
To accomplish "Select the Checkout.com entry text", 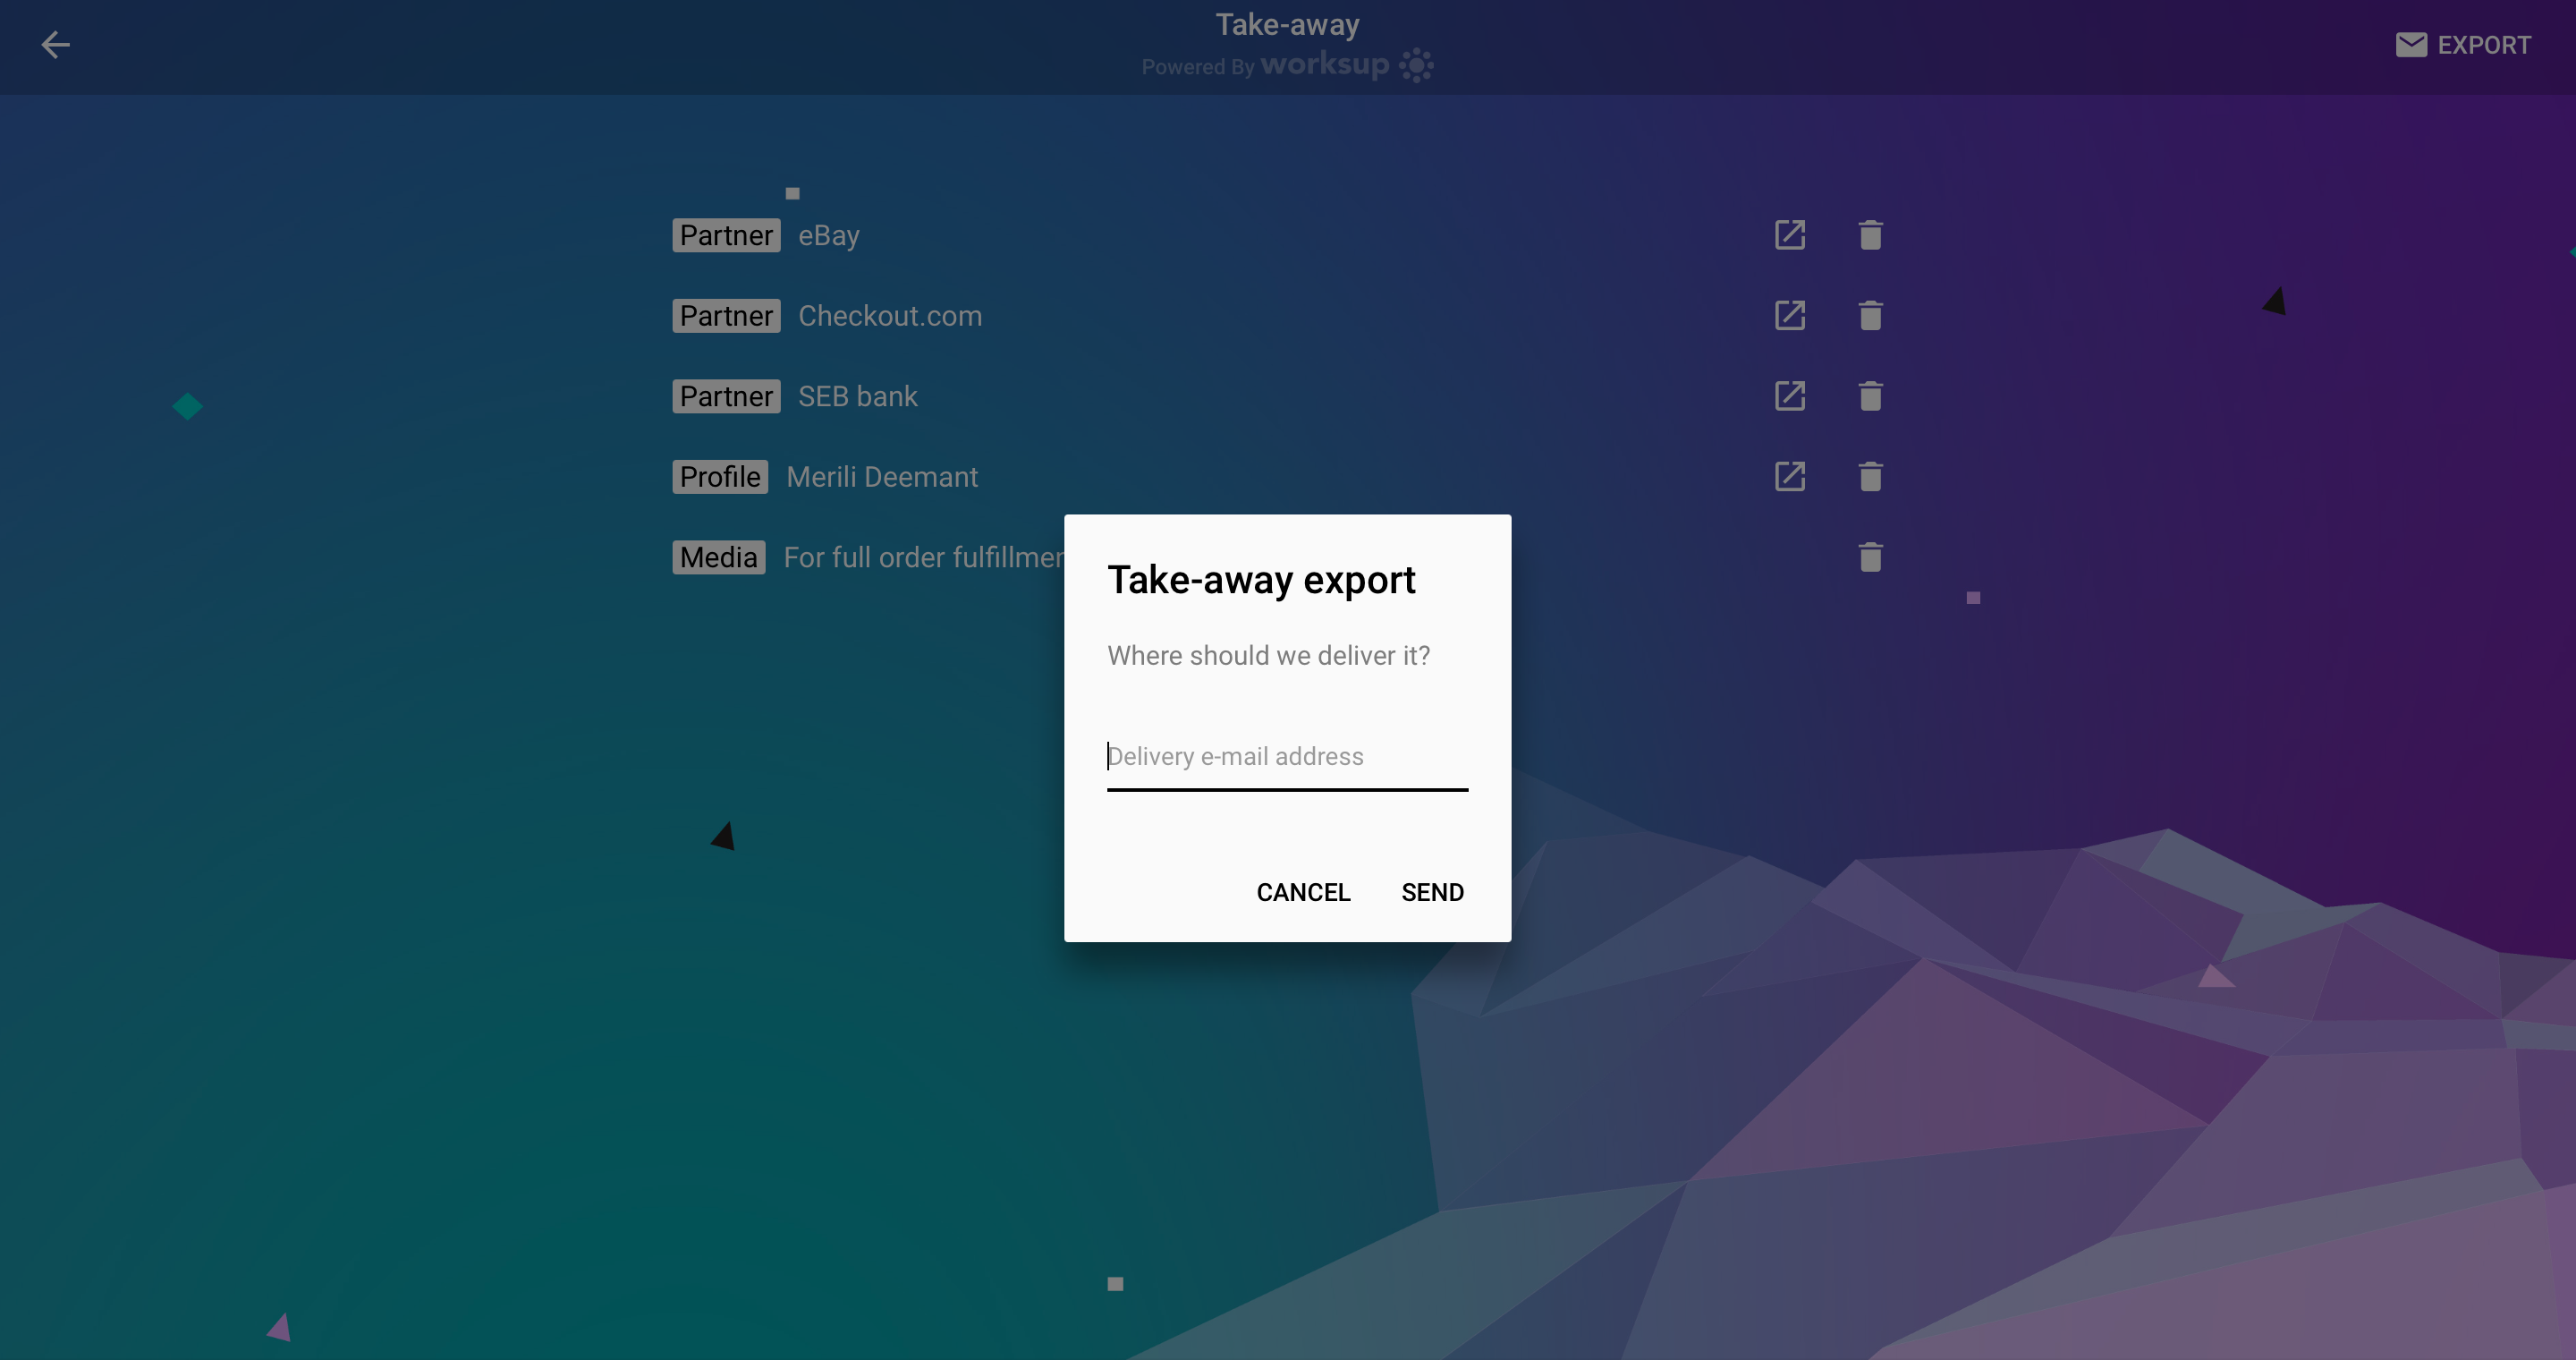I will [x=890, y=316].
